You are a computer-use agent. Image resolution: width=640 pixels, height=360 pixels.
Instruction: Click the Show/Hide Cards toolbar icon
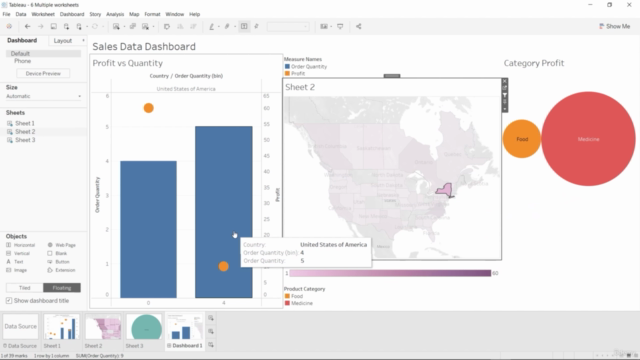(324, 27)
